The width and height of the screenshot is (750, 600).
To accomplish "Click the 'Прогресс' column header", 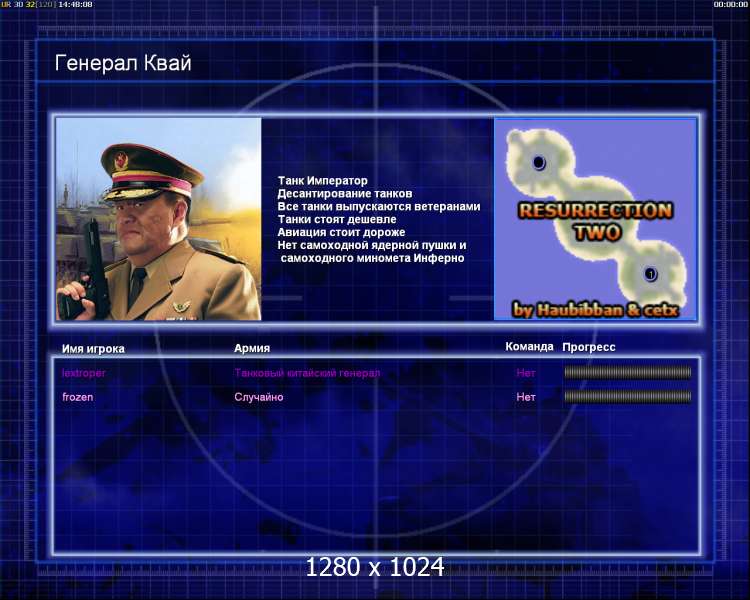I will pos(589,347).
